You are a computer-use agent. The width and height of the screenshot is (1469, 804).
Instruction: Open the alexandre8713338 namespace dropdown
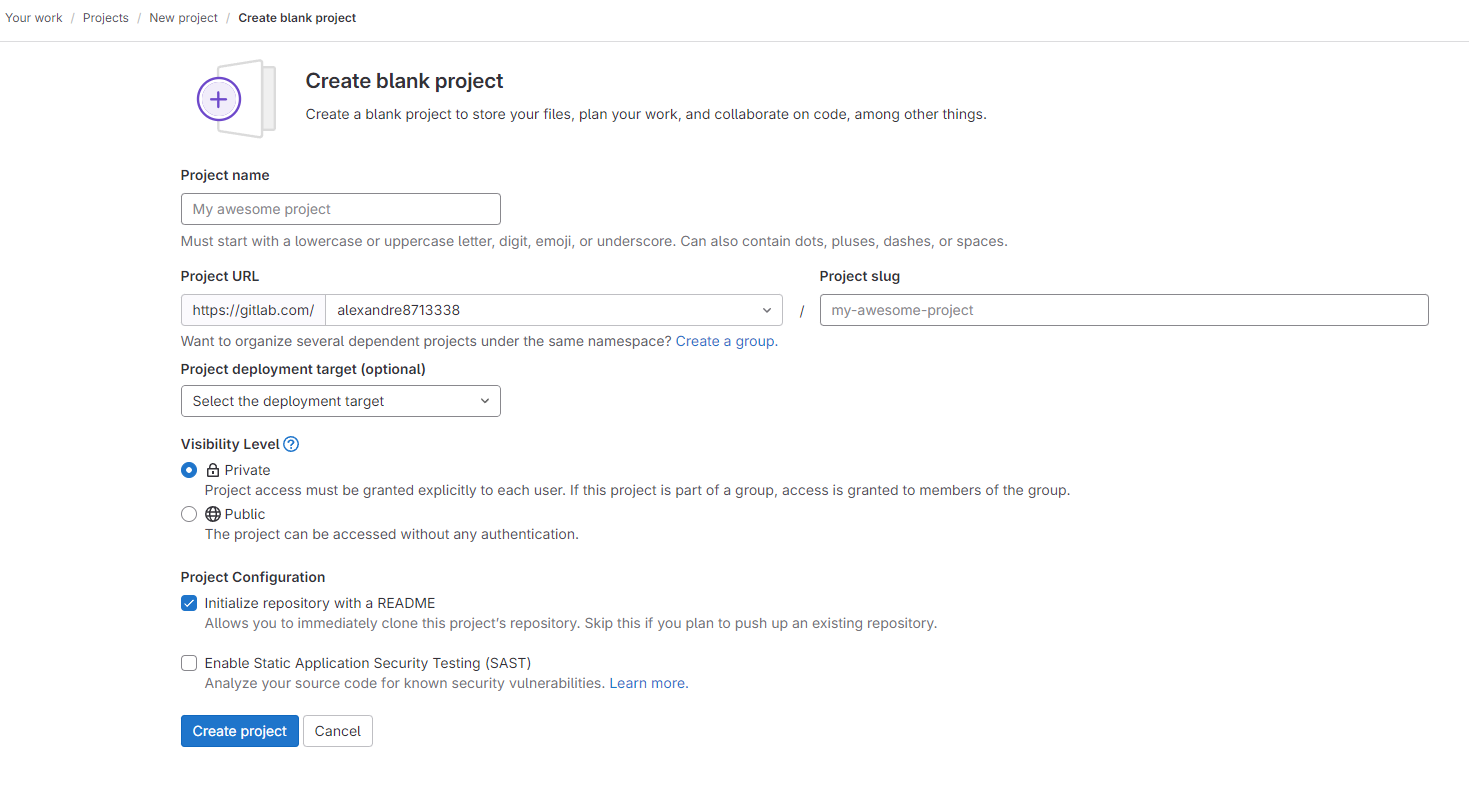554,310
